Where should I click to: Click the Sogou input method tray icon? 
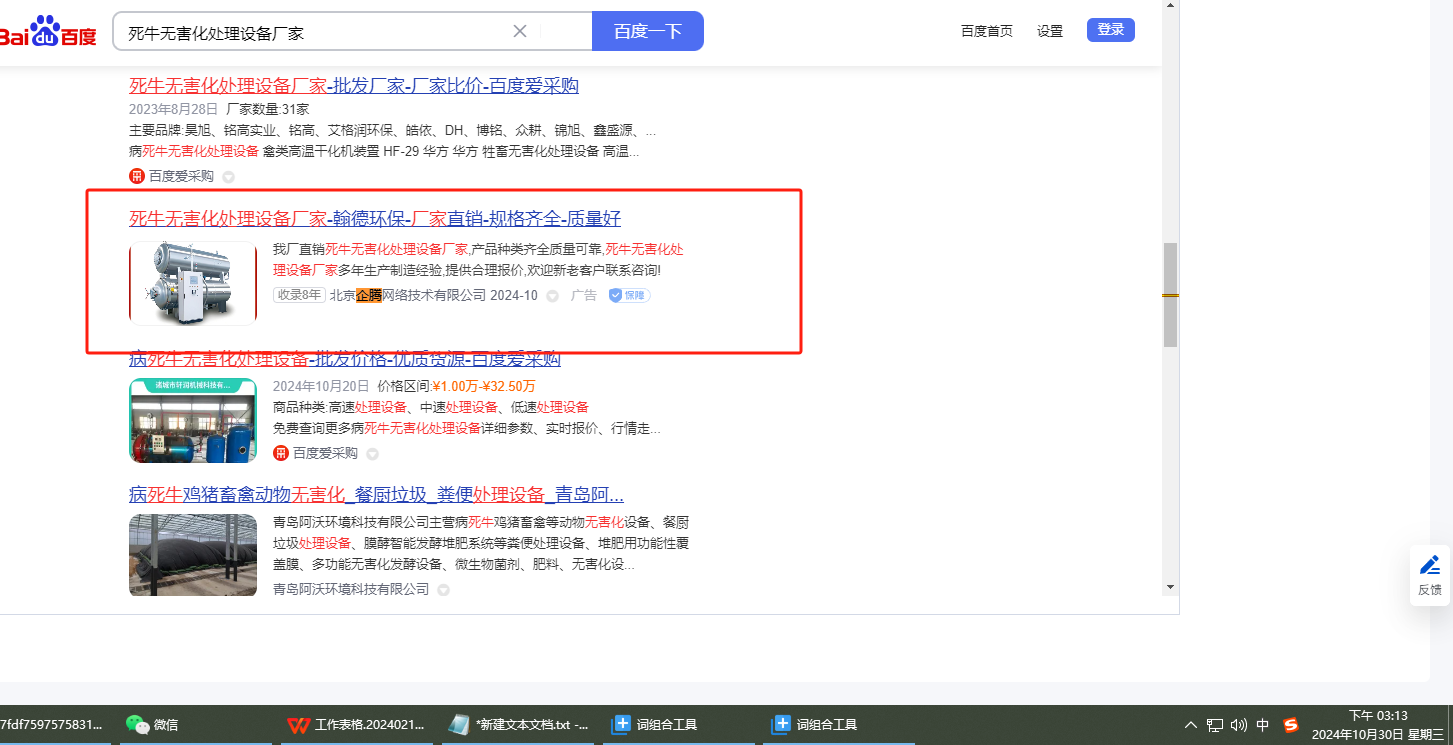(1291, 725)
